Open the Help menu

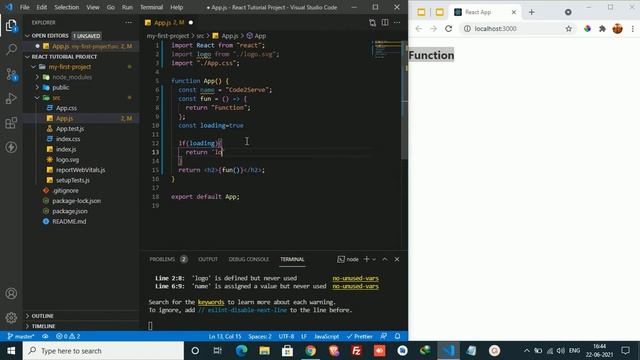point(176,7)
